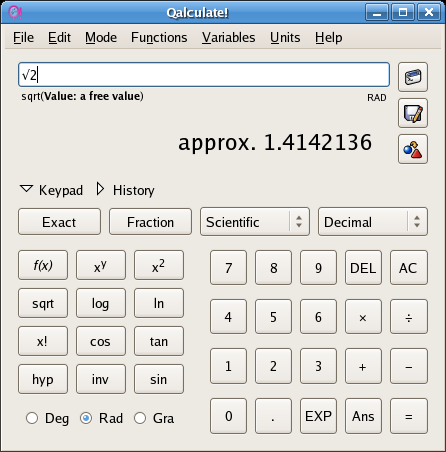Click the store result notepad icon
The image size is (446, 452).
coord(413,113)
